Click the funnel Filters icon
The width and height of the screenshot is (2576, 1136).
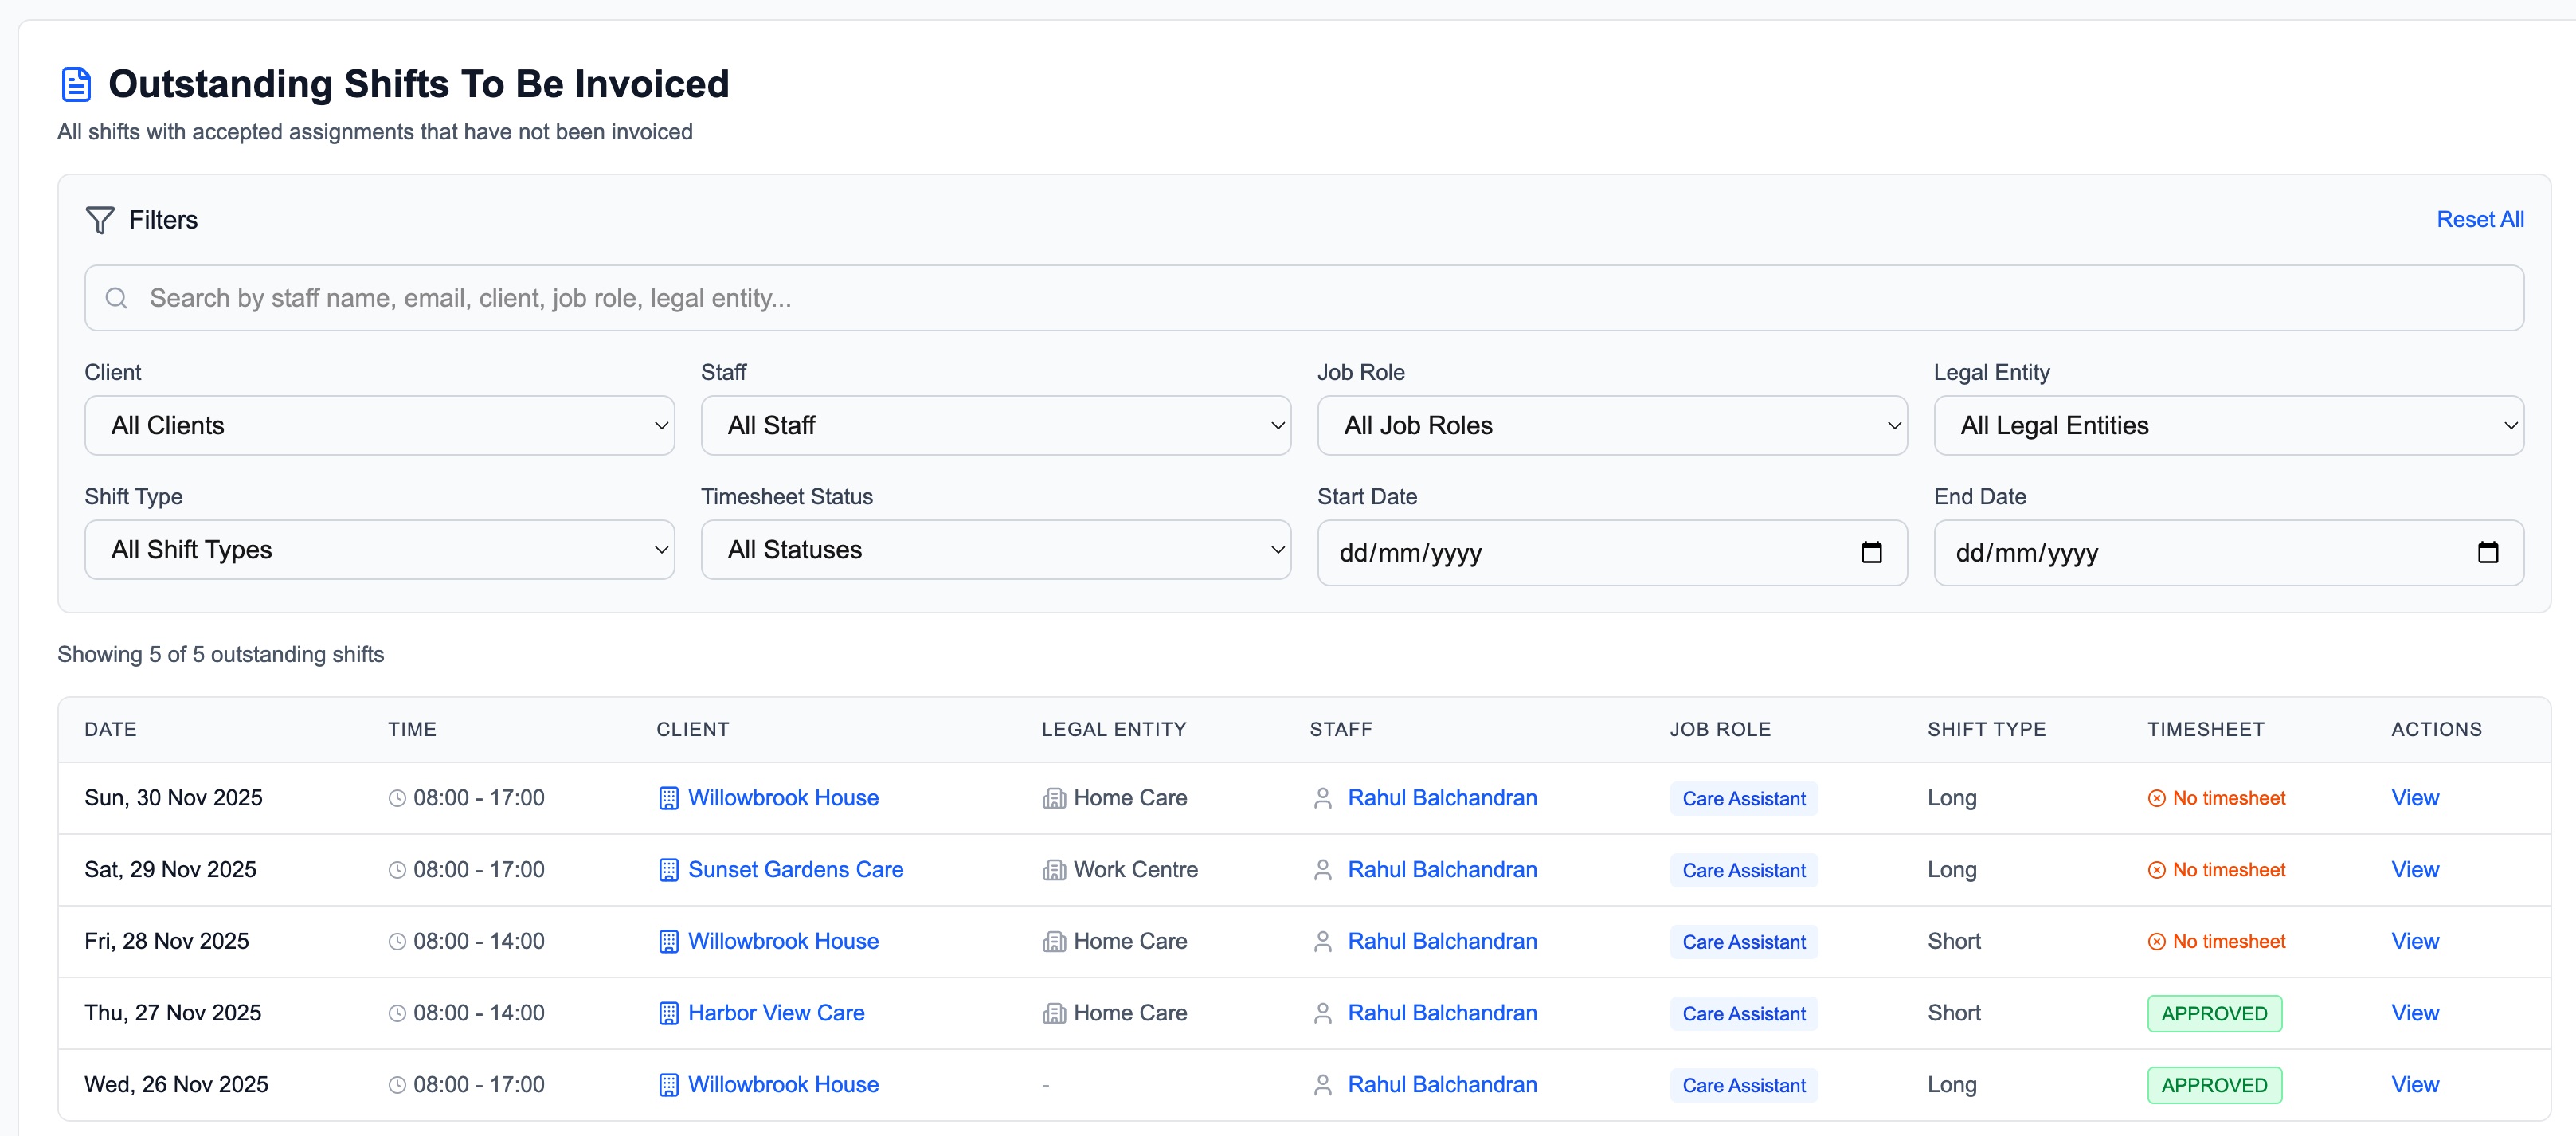100,220
